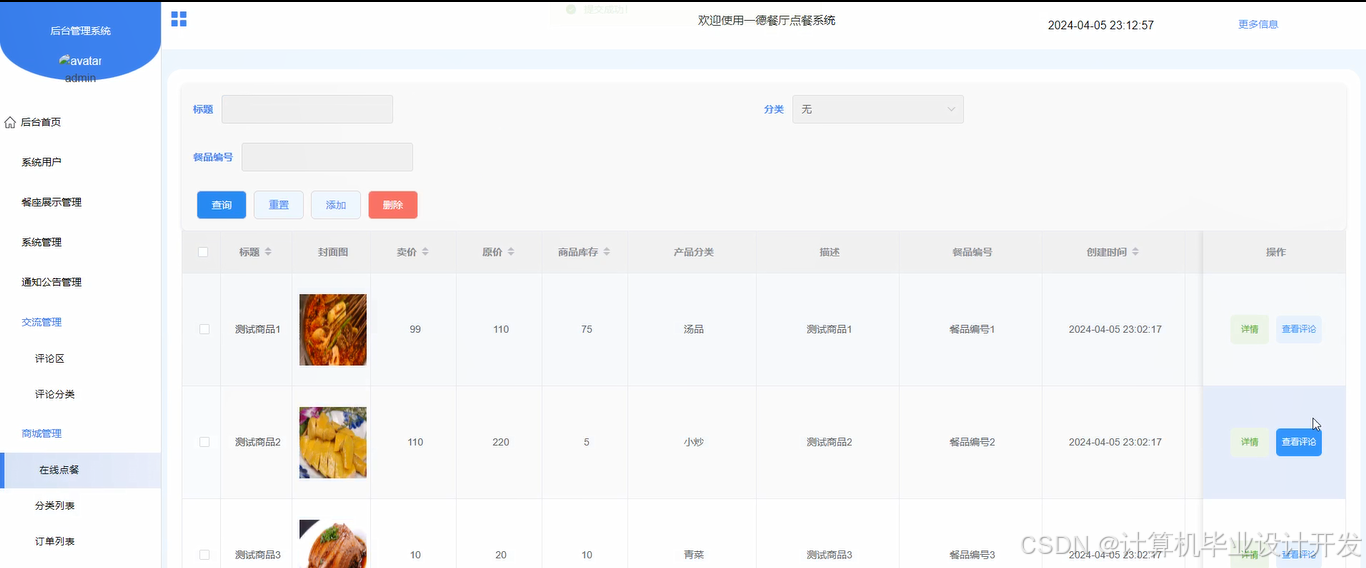Toggle the select-all header checkbox
This screenshot has height=568, width=1366.
[x=203, y=252]
